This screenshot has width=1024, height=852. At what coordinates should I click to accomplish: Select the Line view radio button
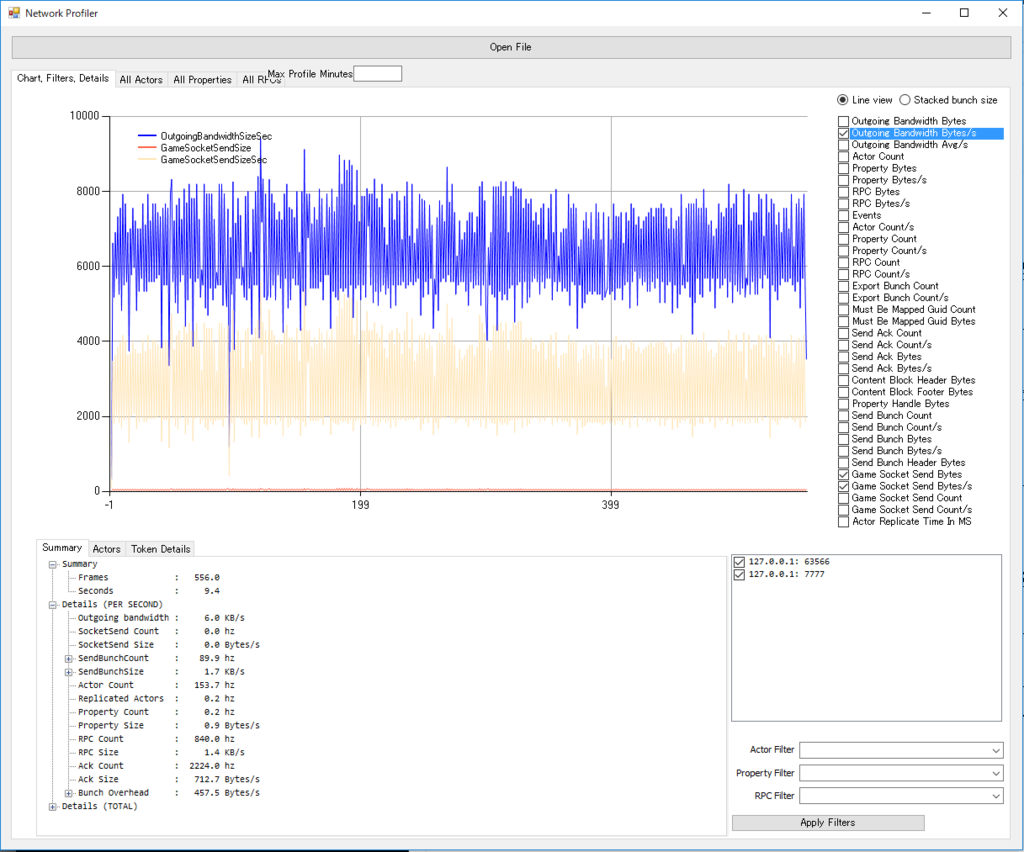(842, 100)
